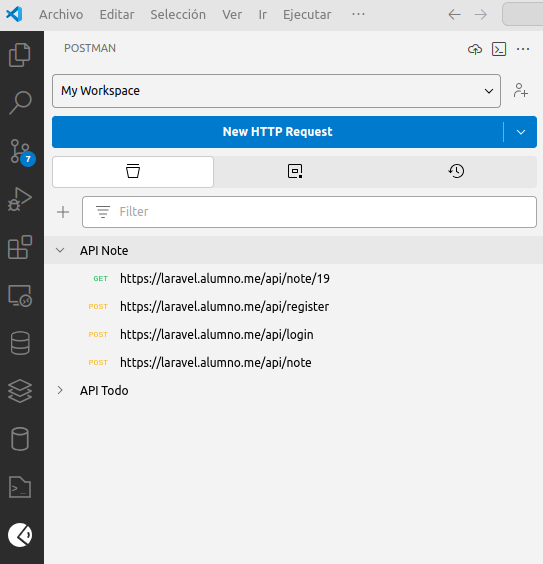Click the Postman icon in activity bar
Image resolution: width=543 pixels, height=564 pixels.
20,535
